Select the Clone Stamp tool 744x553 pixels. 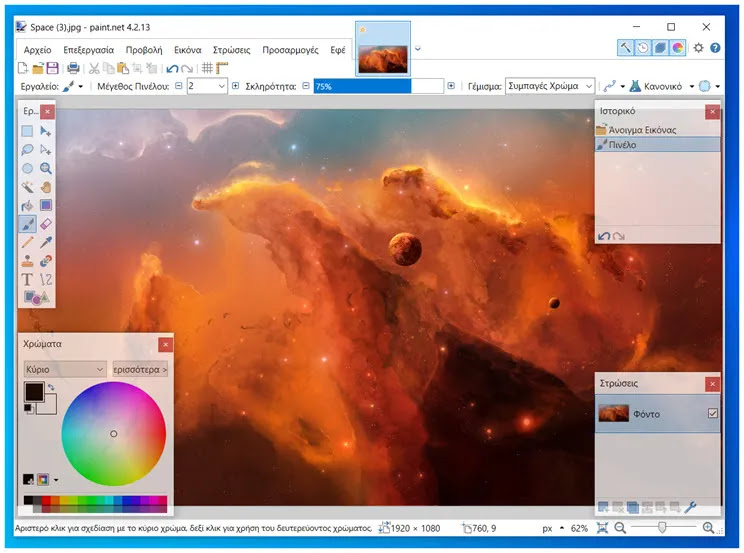click(27, 261)
